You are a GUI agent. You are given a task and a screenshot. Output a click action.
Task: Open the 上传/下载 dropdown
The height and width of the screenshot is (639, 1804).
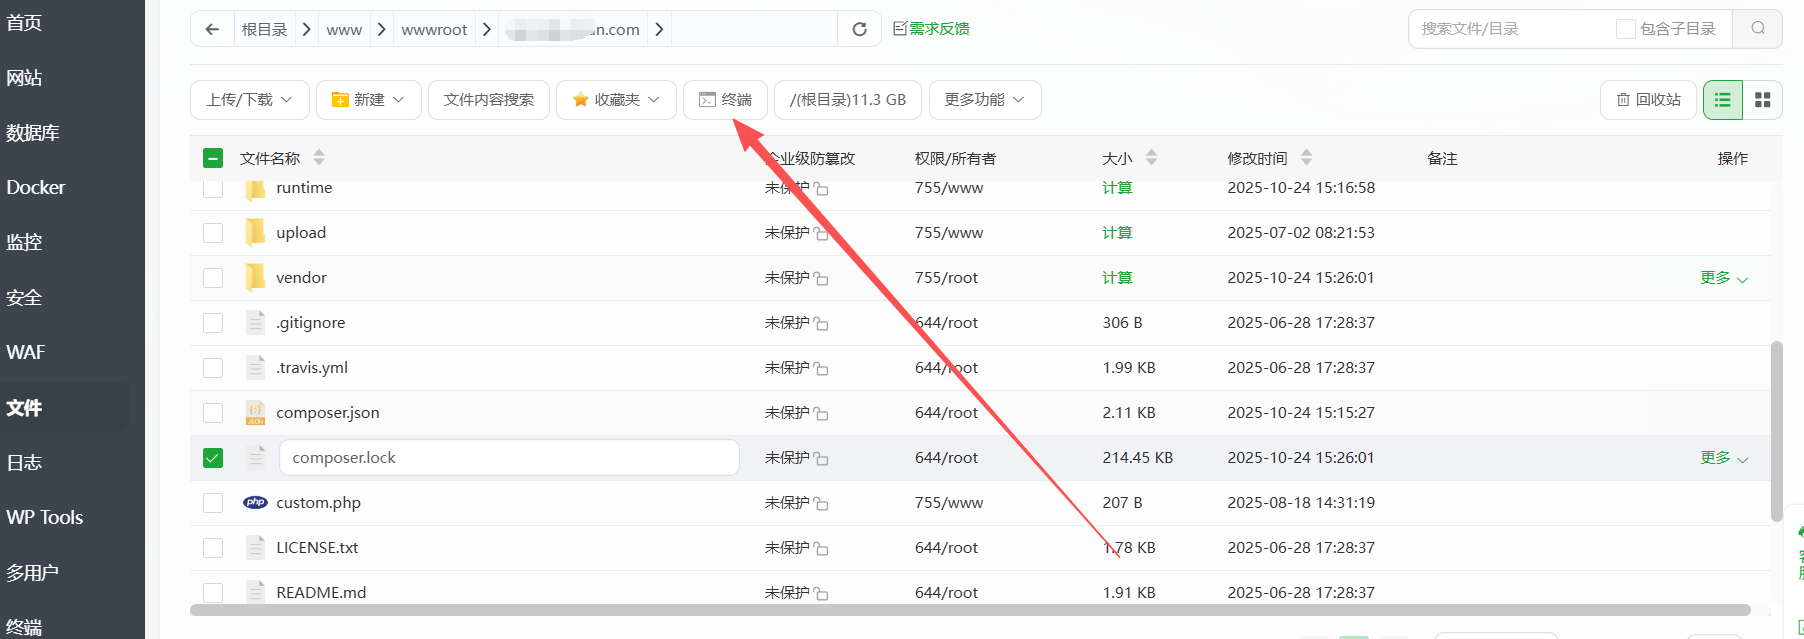coord(249,100)
